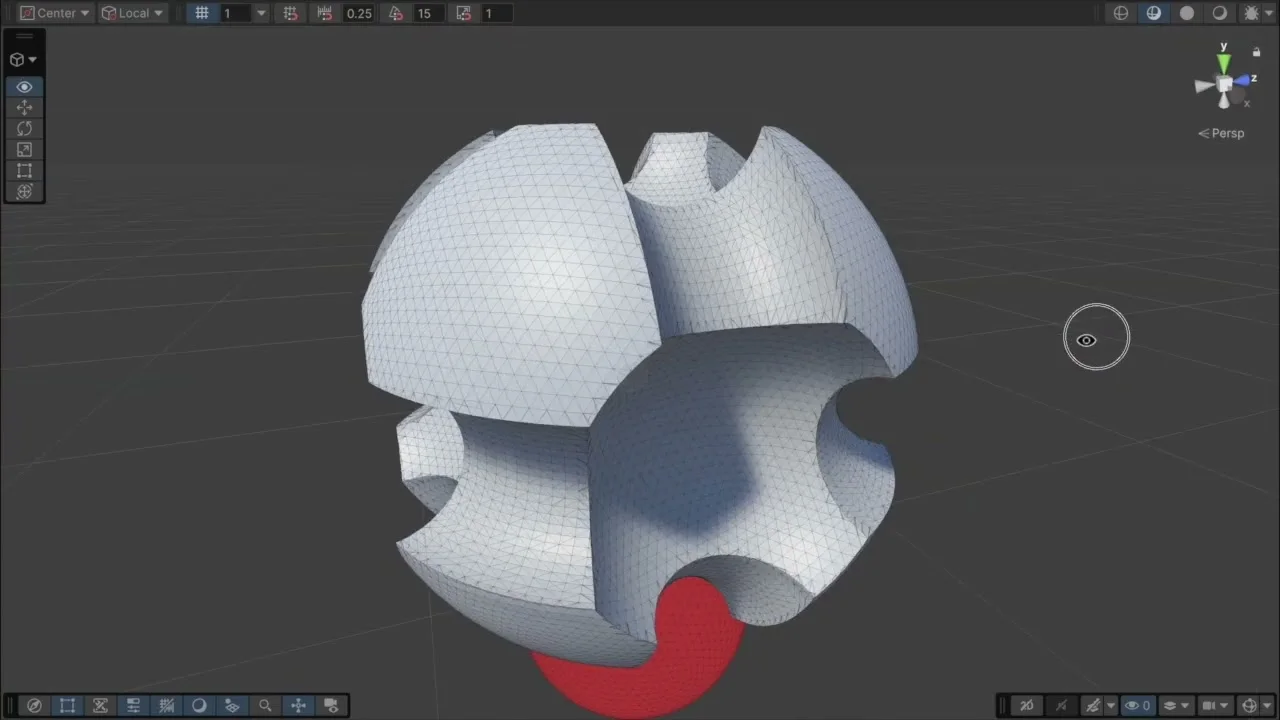Click the leftmost circular icon in bottom toolbar
The width and height of the screenshot is (1280, 720).
34,706
